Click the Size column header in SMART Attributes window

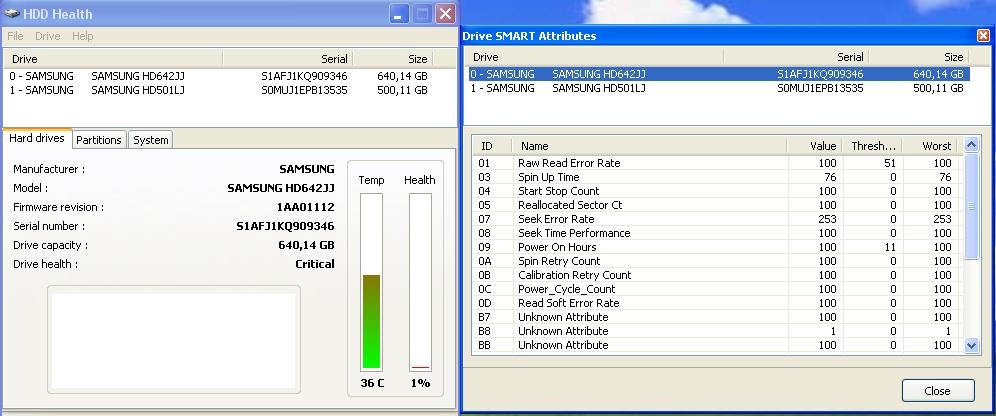[919, 57]
